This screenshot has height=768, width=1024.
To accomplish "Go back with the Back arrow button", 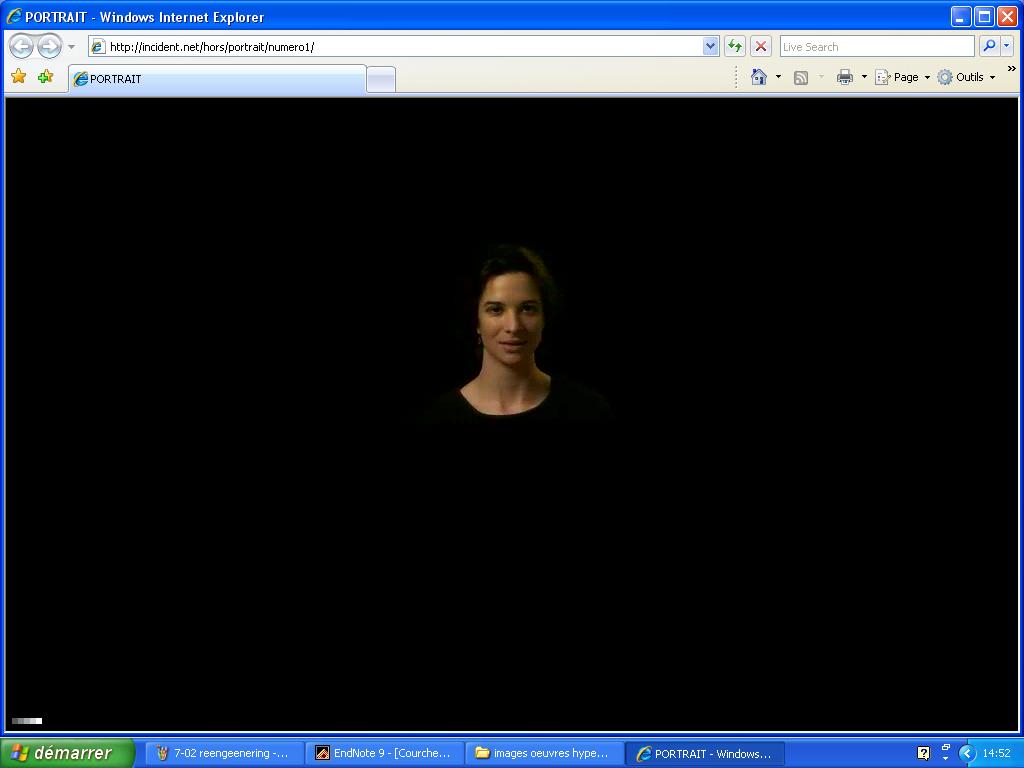I will (x=21, y=46).
